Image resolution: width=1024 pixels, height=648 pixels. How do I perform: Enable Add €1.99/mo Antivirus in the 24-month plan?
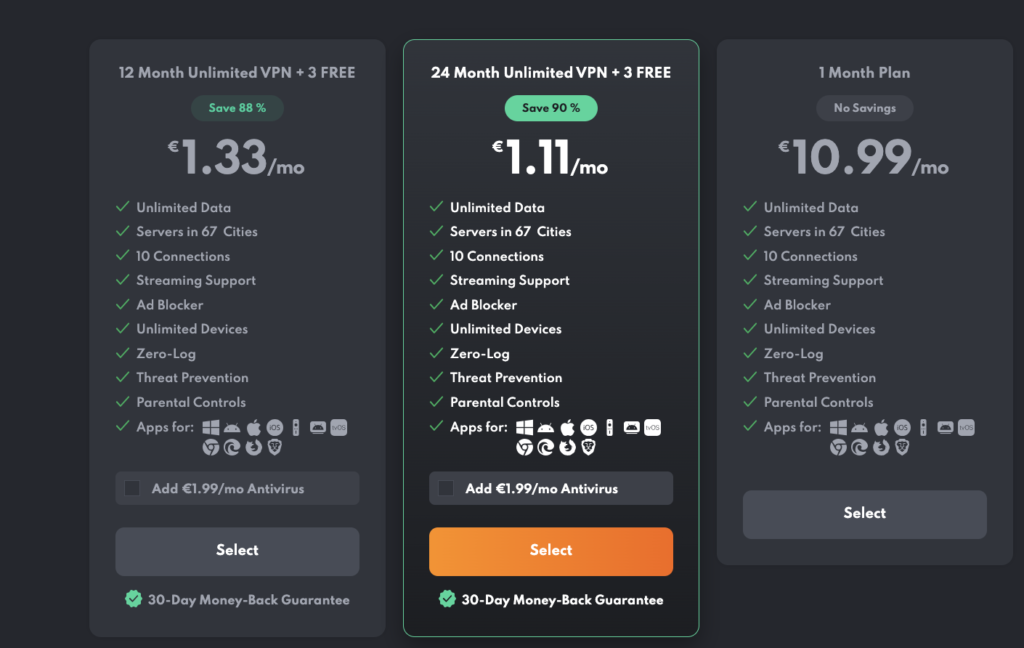pos(446,488)
